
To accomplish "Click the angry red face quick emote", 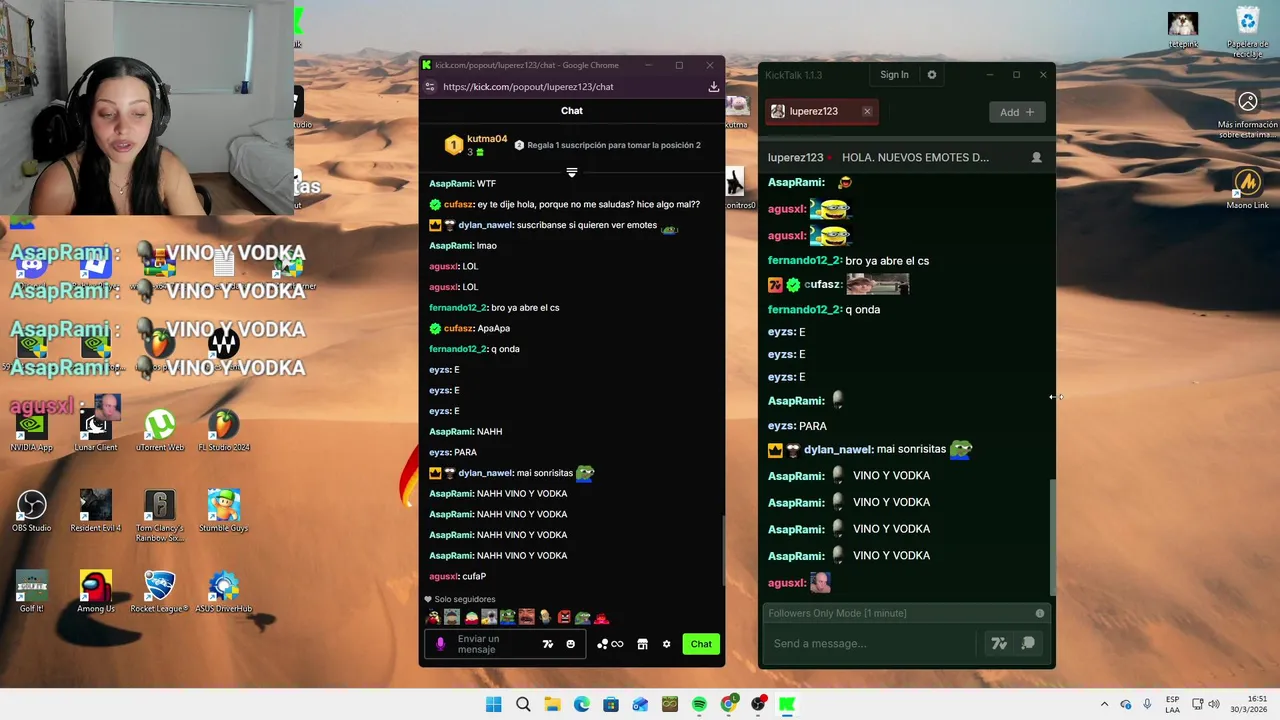I will tap(564, 617).
